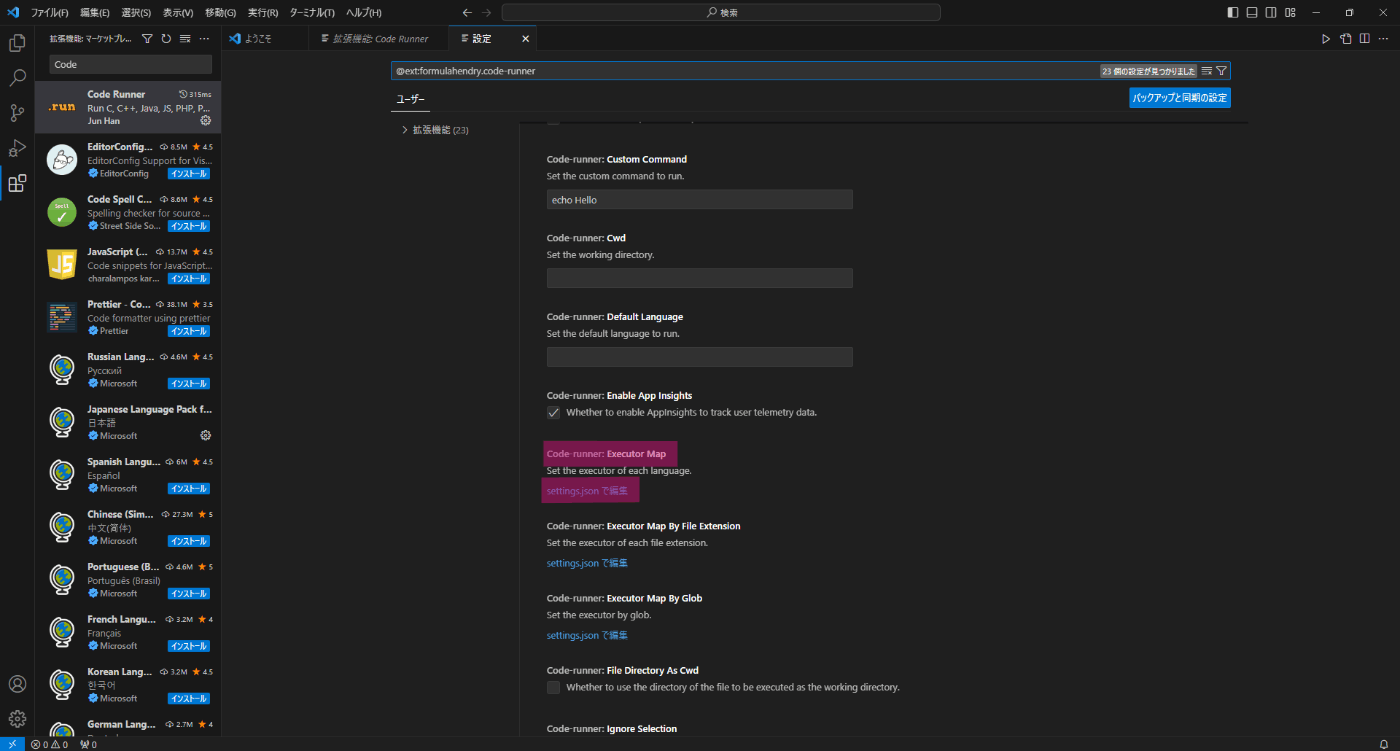The height and width of the screenshot is (751, 1400).
Task: Install the EditorConfig extension
Action: point(188,173)
